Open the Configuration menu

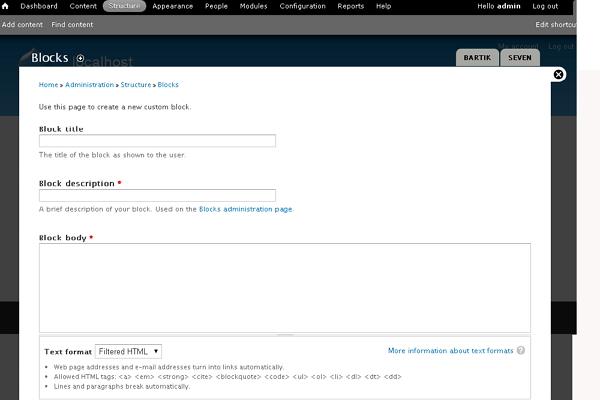click(x=302, y=6)
